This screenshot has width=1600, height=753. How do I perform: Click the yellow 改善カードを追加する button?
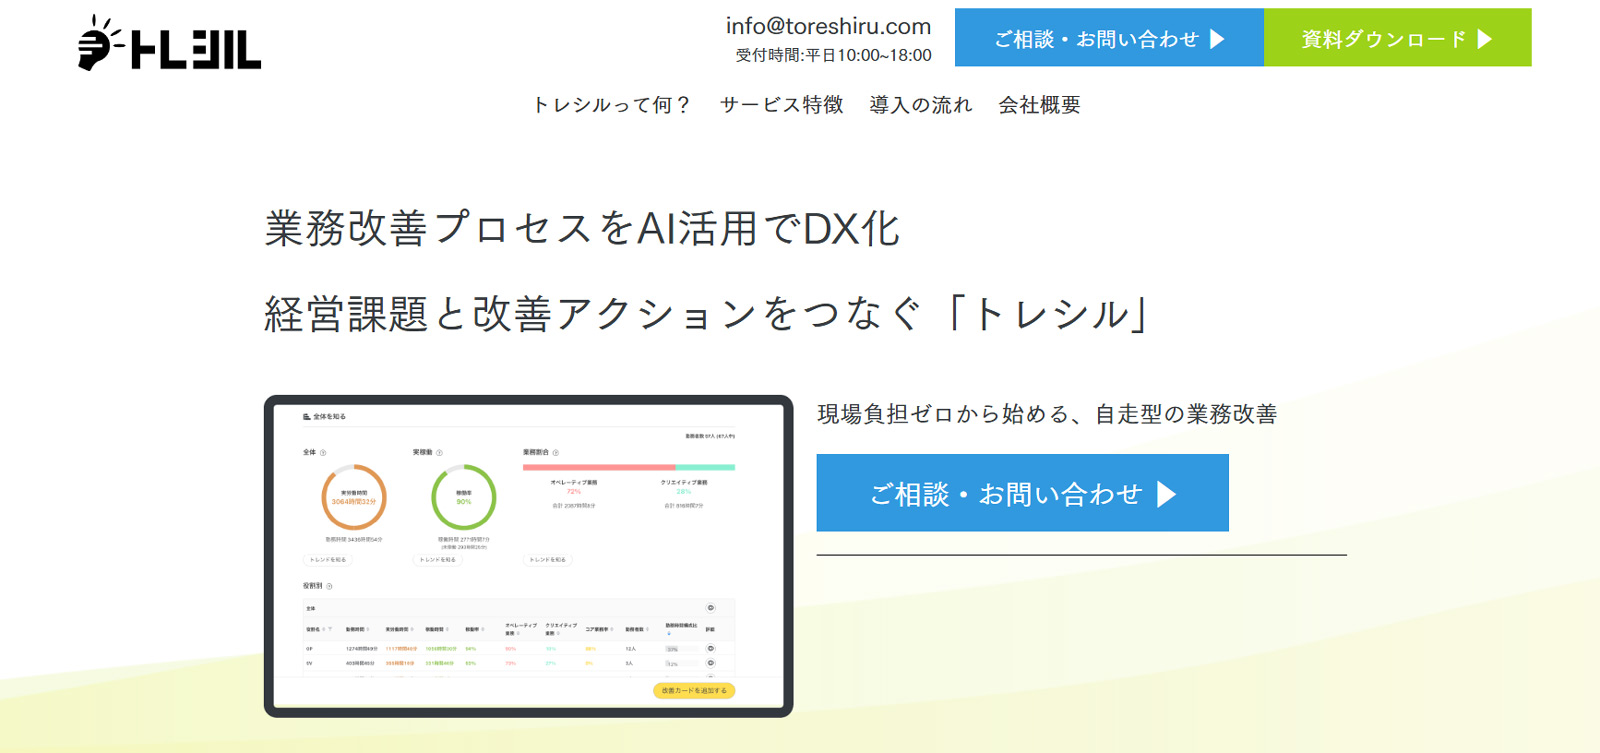(x=694, y=690)
